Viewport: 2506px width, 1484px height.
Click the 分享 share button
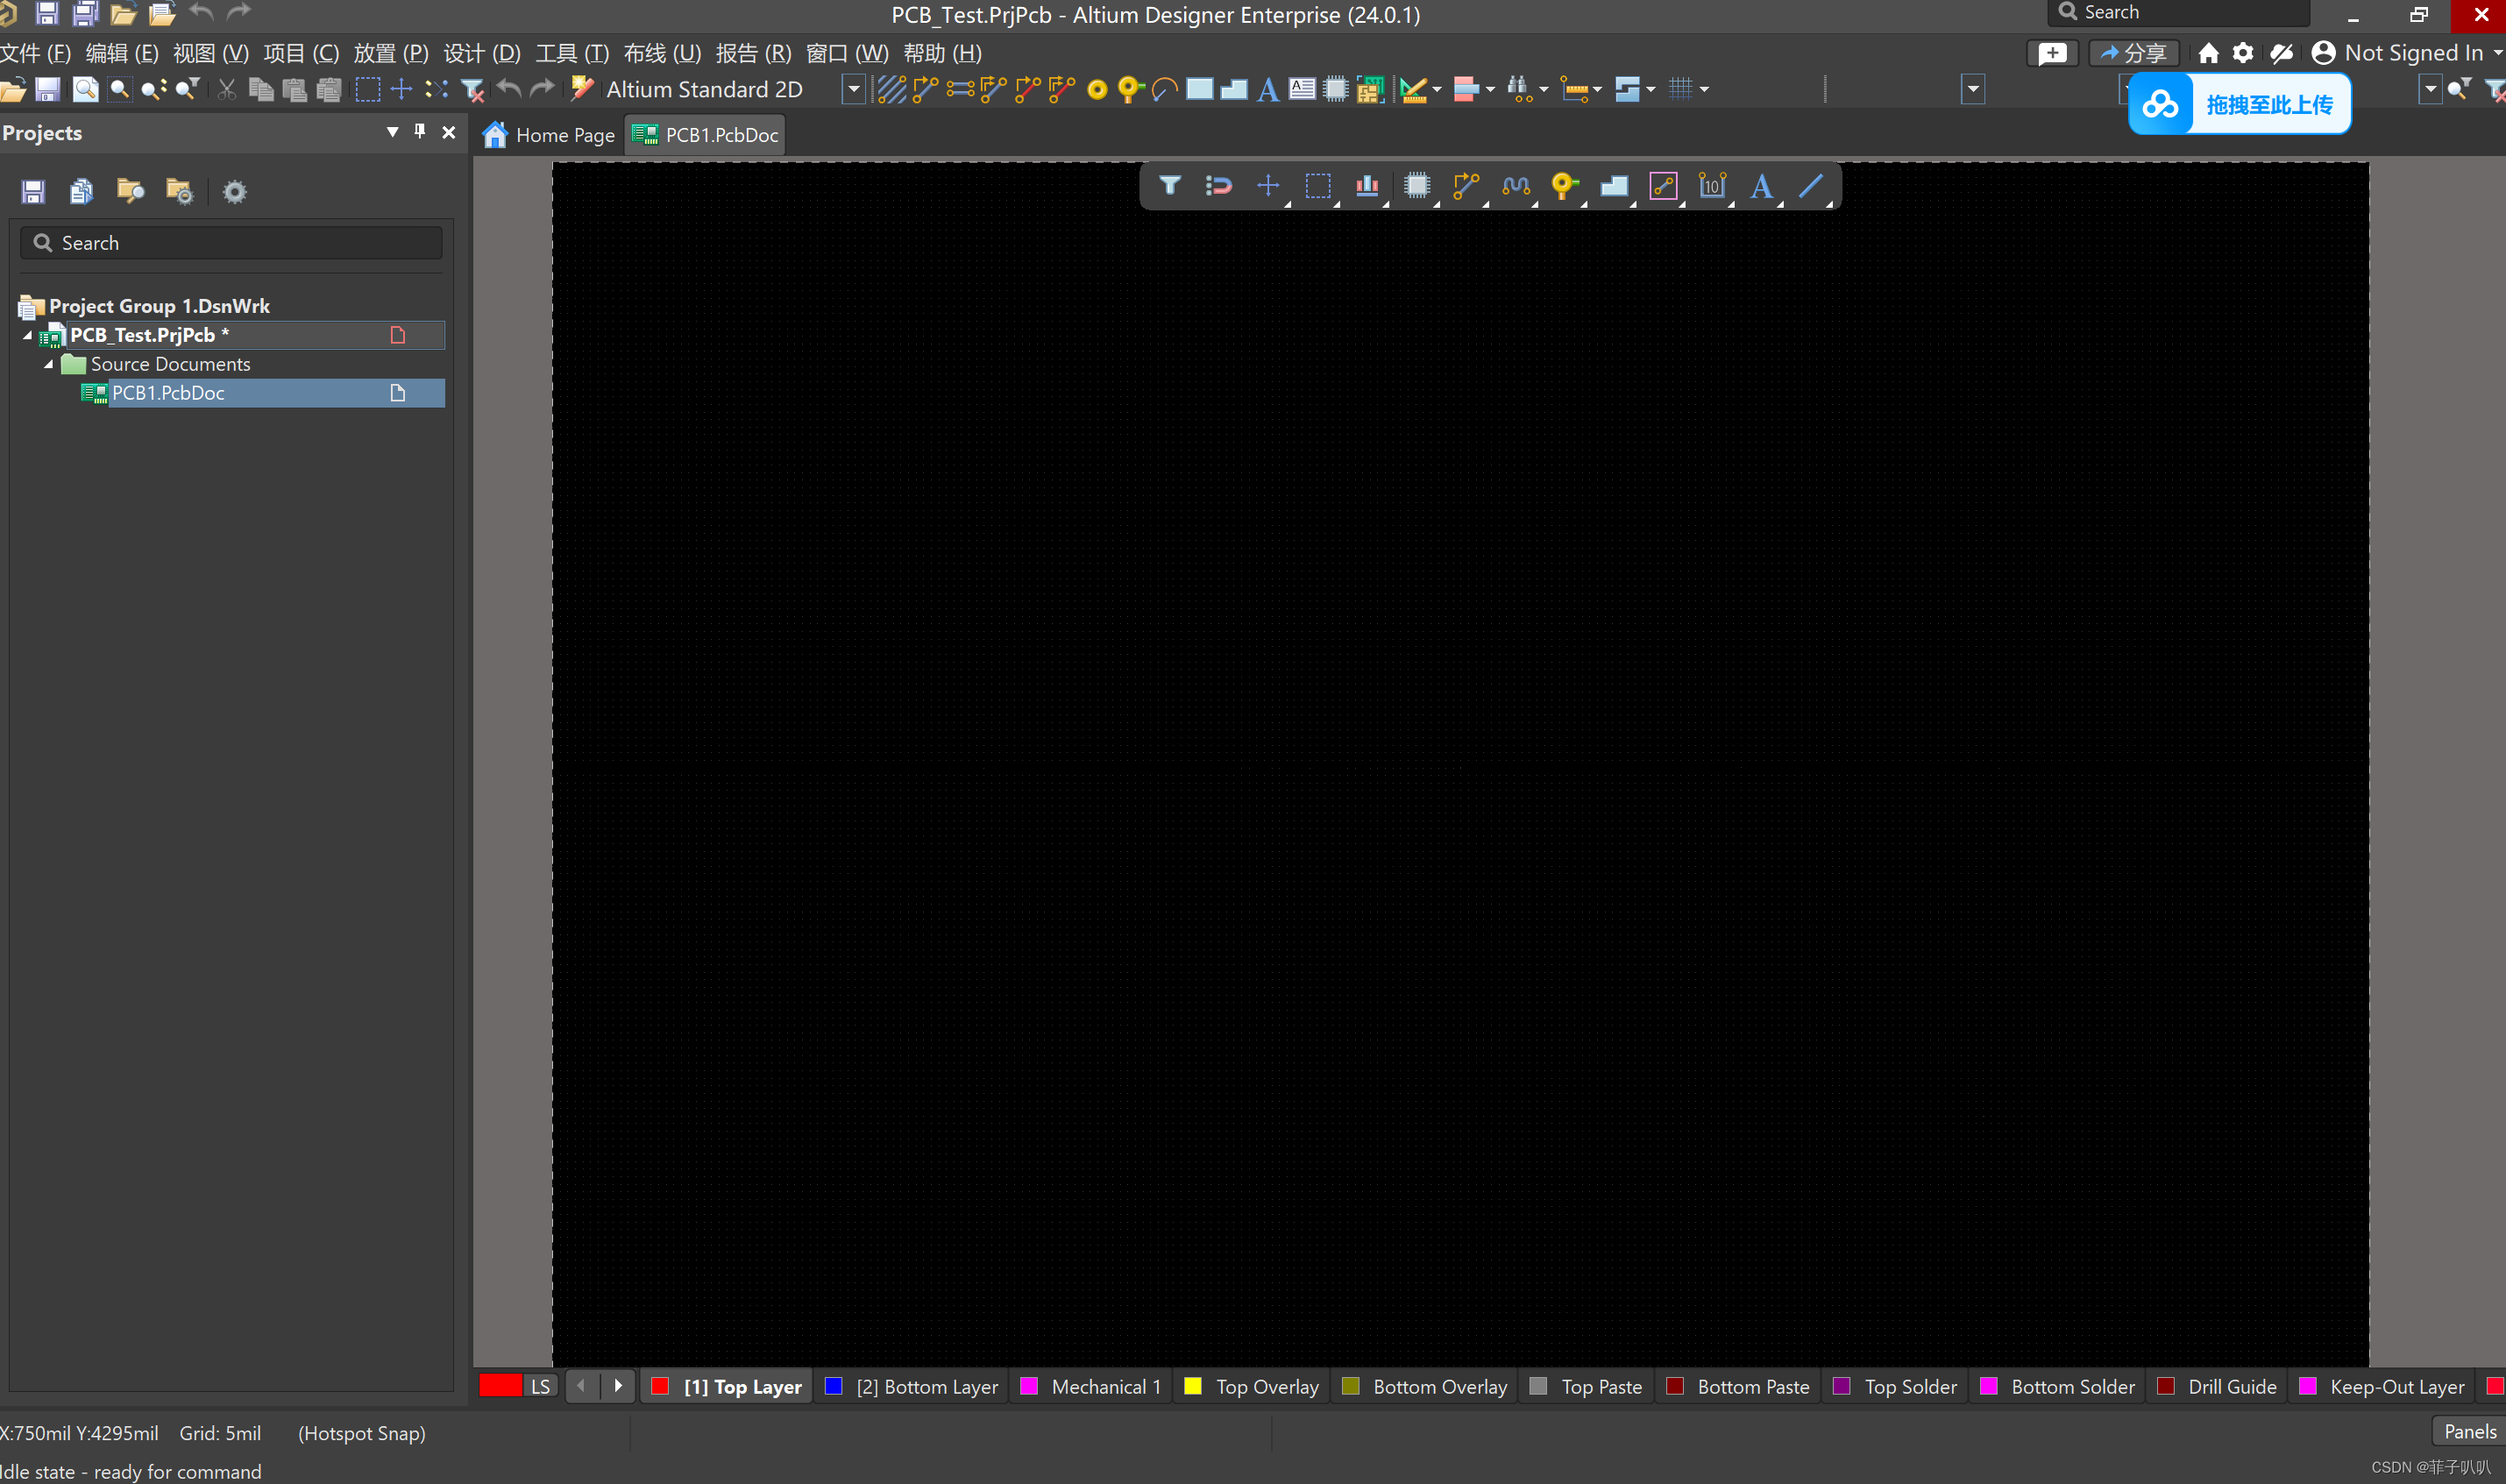(2133, 53)
